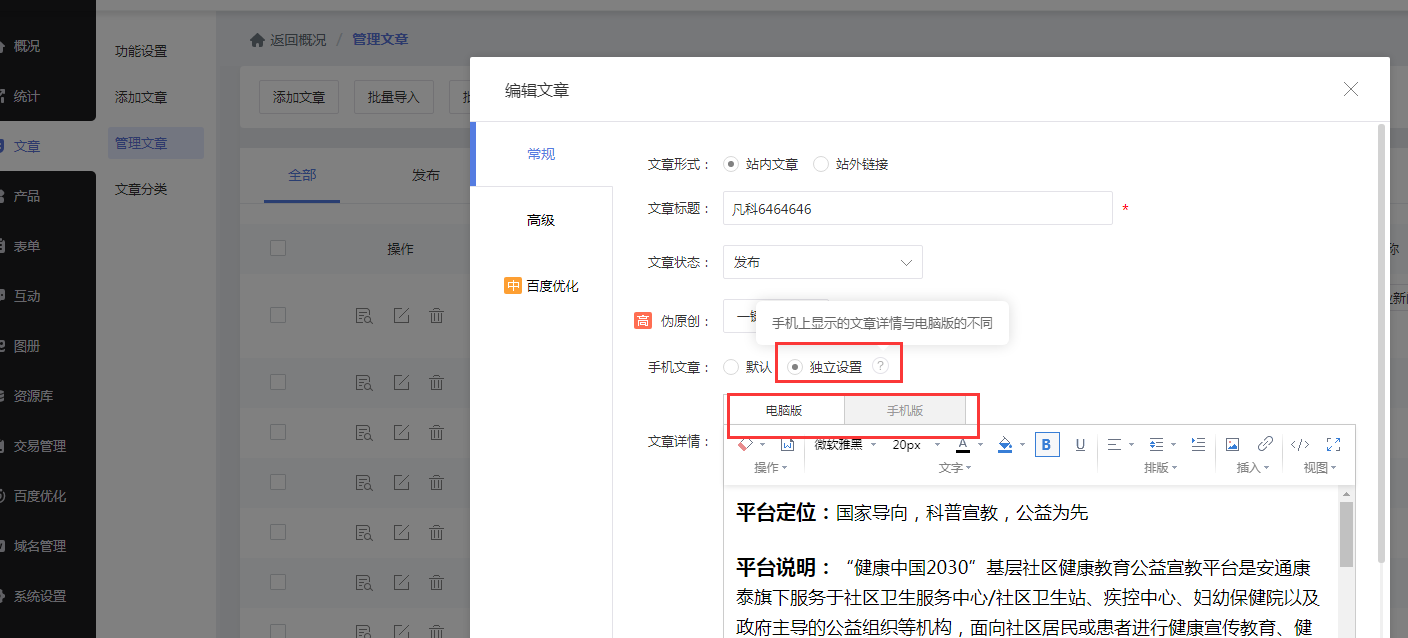The image size is (1408, 638).
Task: Click delete trash icon in first article row
Action: 436,316
